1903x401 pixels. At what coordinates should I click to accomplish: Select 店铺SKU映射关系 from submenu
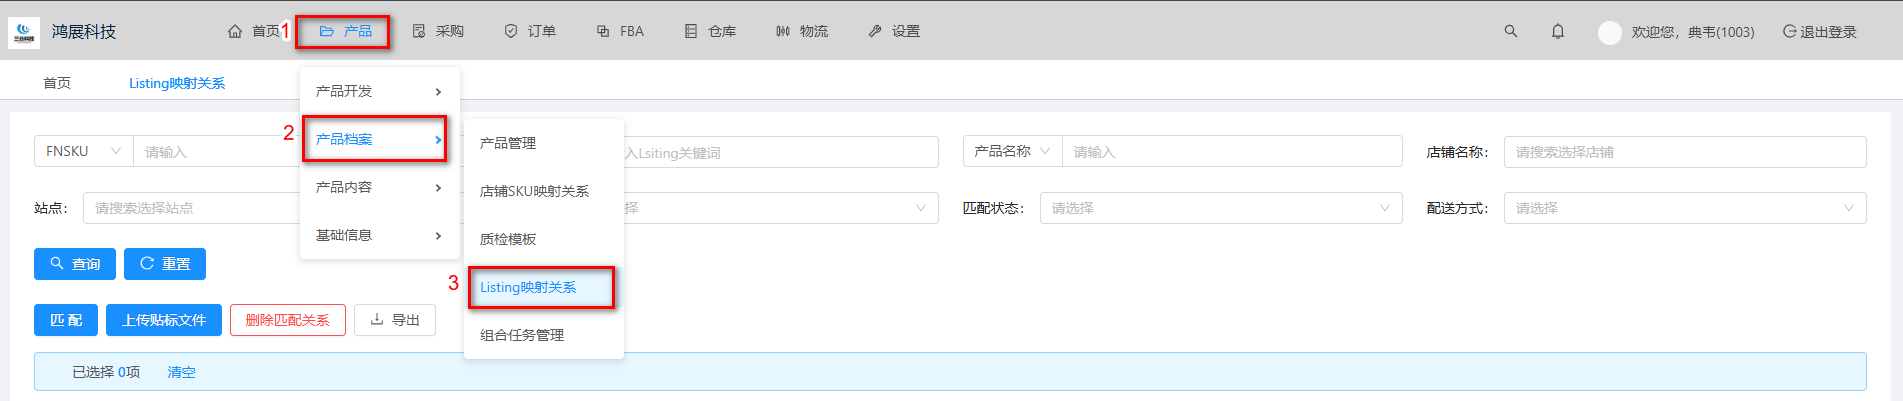[x=534, y=191]
